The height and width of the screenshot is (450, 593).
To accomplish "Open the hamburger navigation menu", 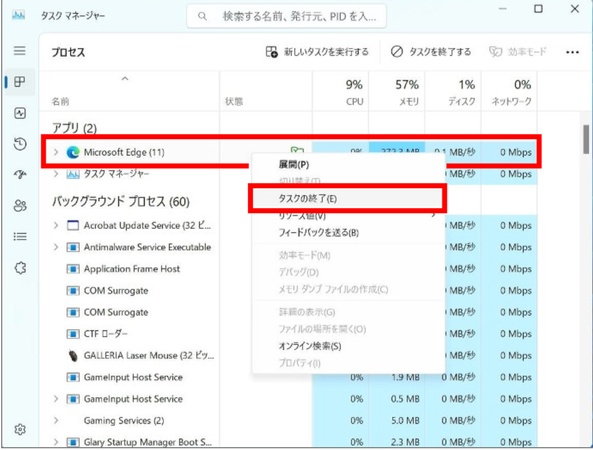I will pyautogui.click(x=20, y=51).
